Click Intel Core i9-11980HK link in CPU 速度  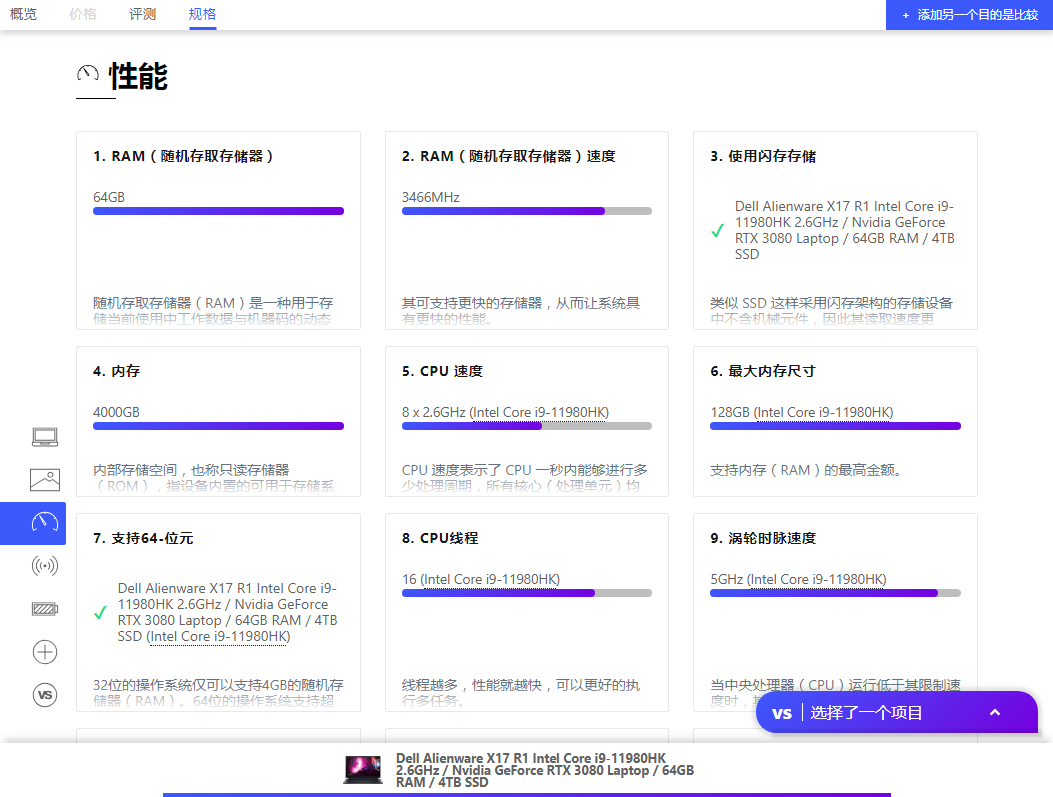[540, 412]
